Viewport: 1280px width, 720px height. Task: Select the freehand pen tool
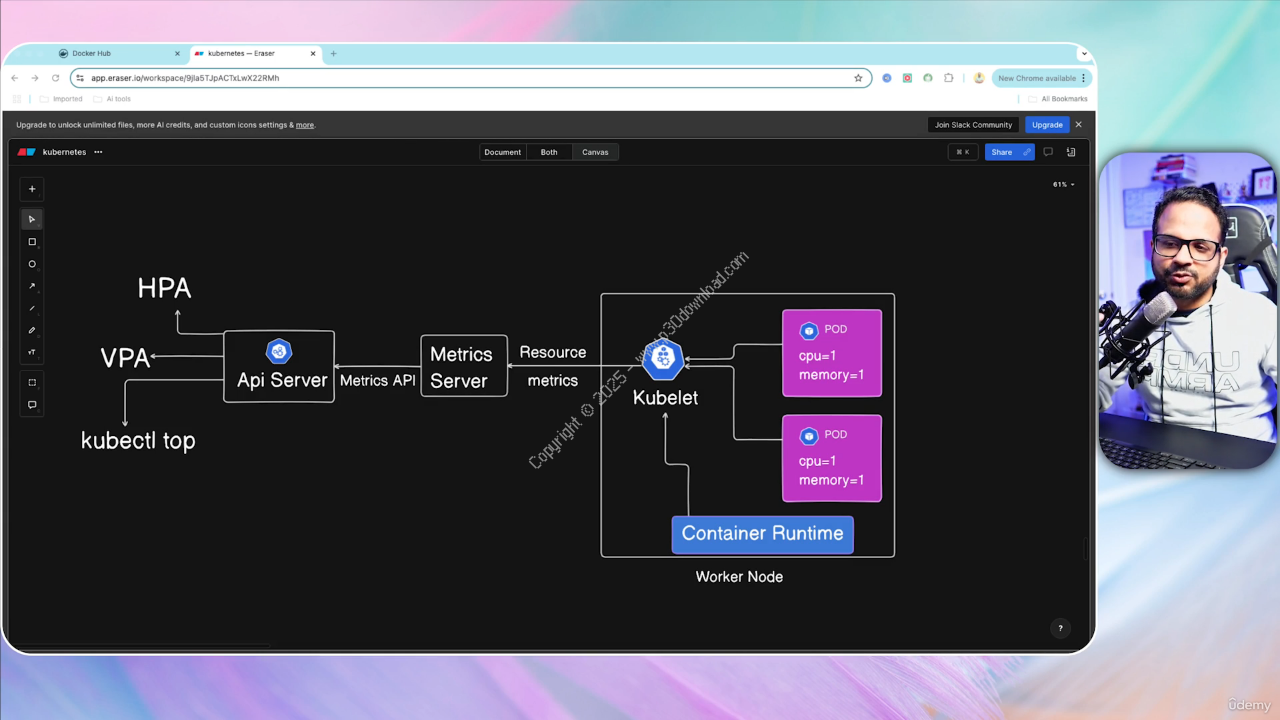pyautogui.click(x=32, y=330)
